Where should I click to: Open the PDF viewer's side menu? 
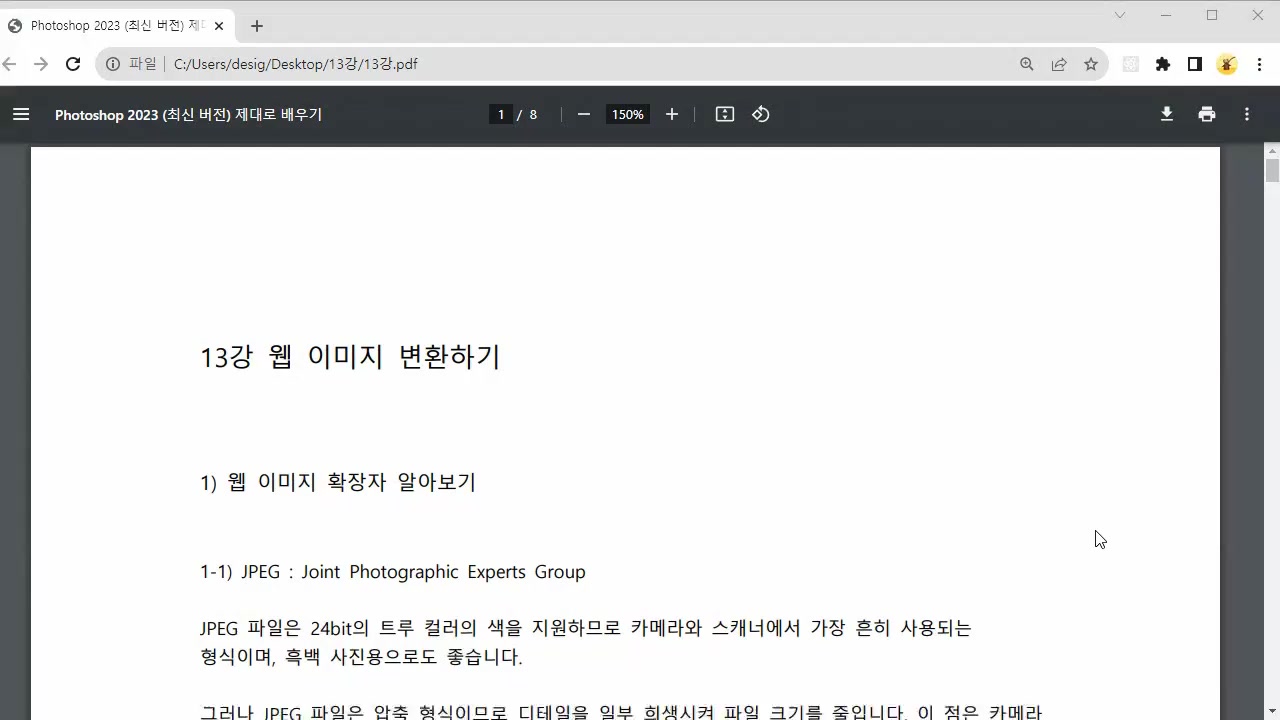pyautogui.click(x=21, y=114)
